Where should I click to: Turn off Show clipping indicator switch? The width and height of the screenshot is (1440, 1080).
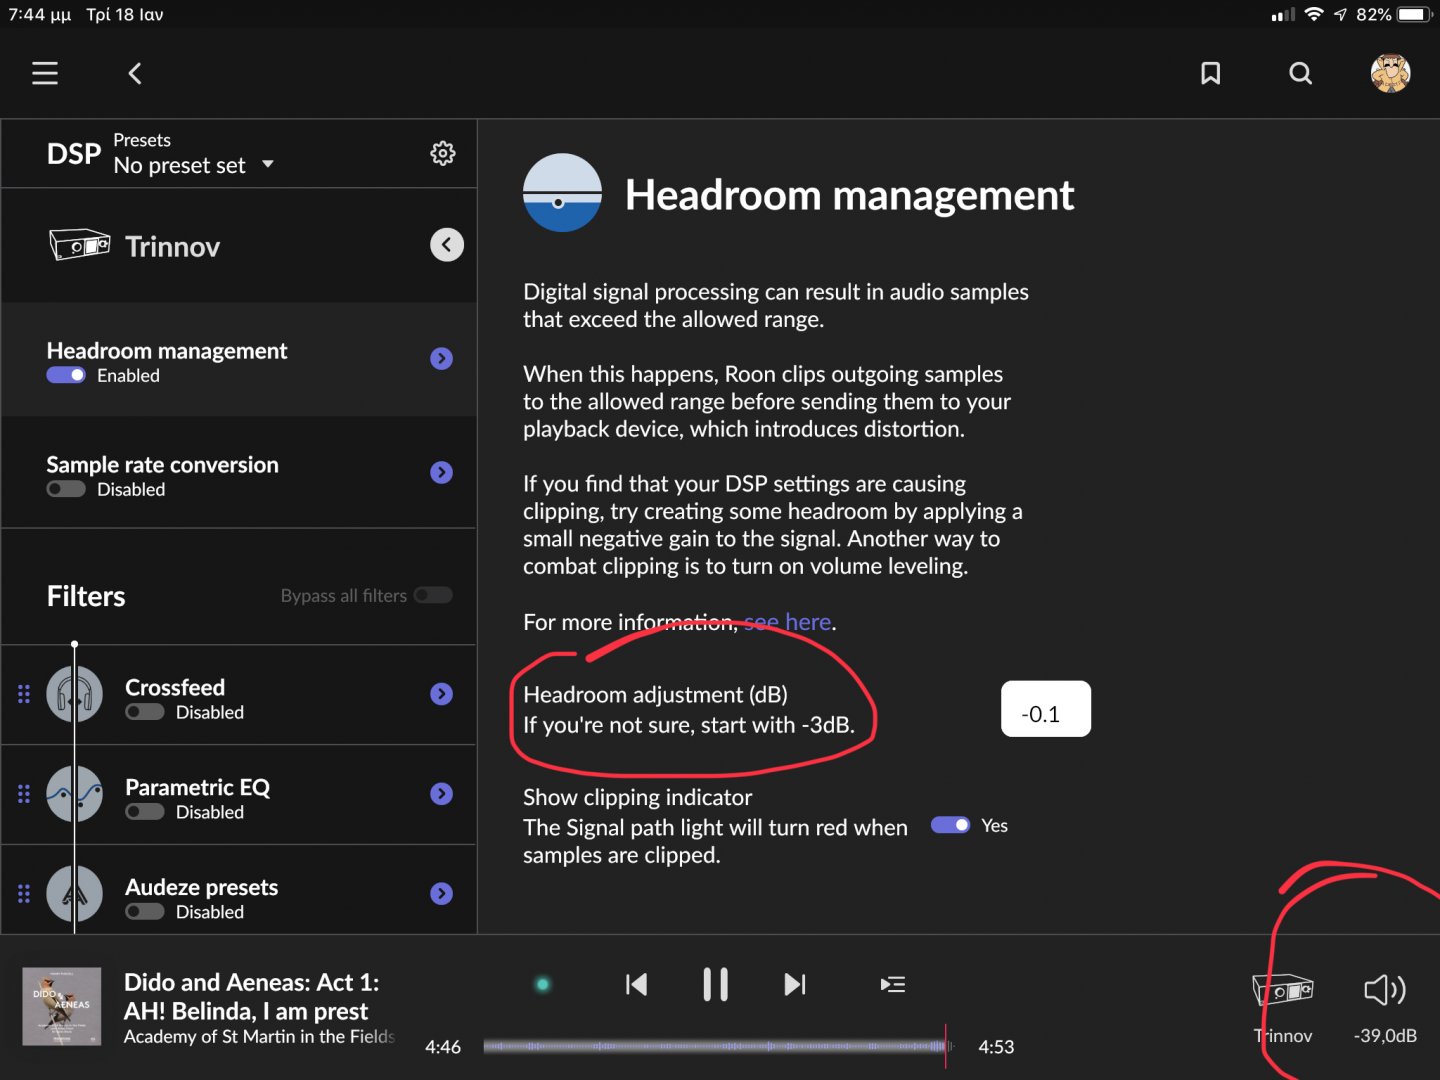point(950,826)
